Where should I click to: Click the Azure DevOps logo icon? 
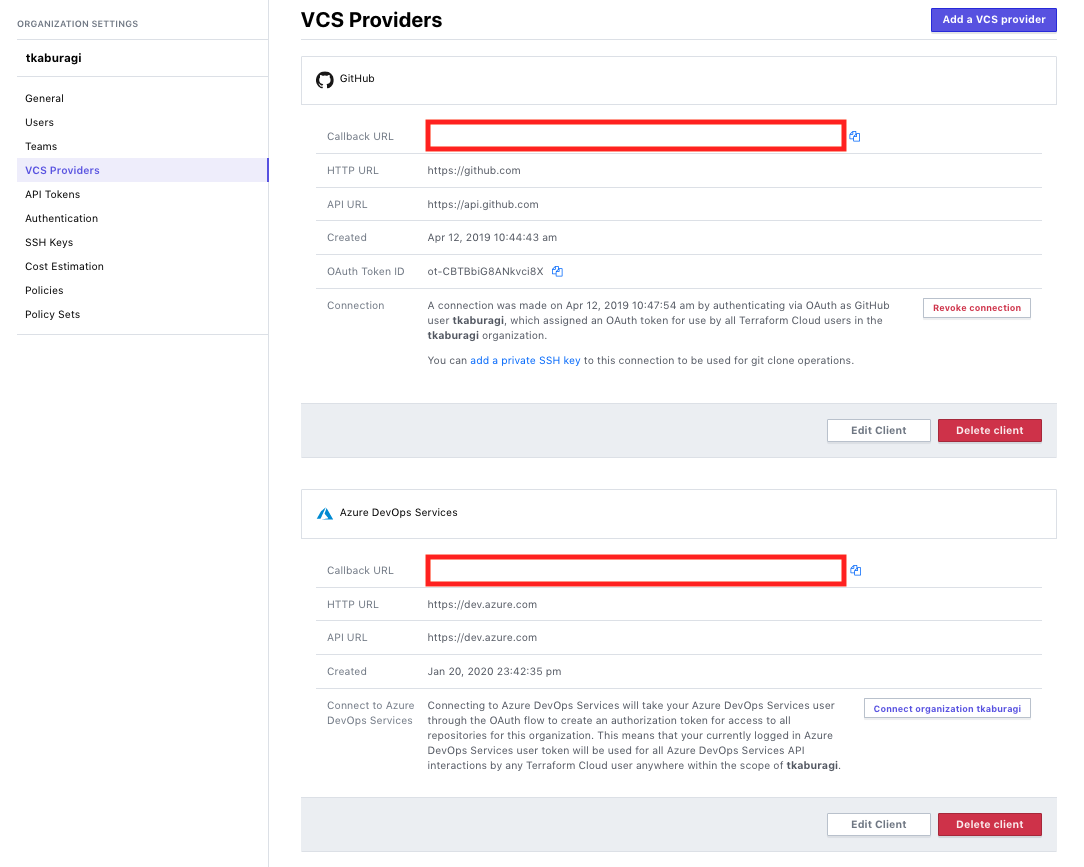[324, 513]
